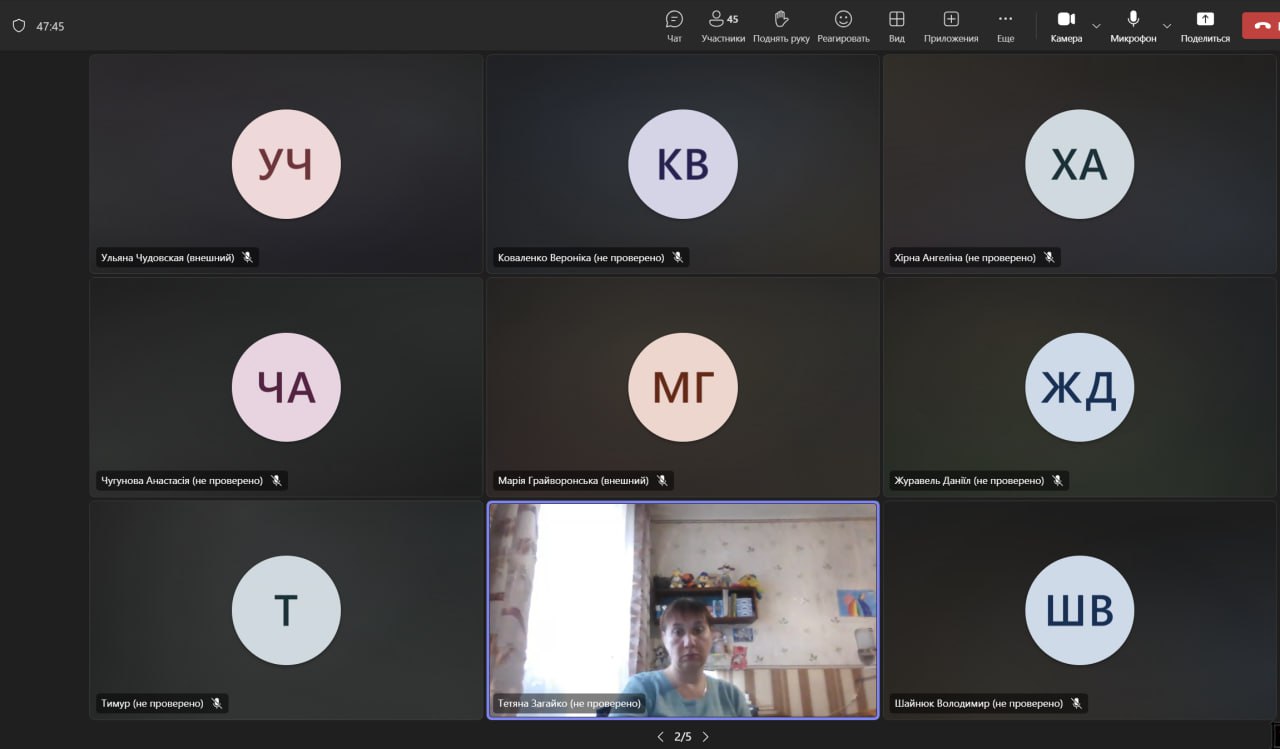Select the КВ avatar tile
Screen dimensions: 1280x749
point(683,164)
